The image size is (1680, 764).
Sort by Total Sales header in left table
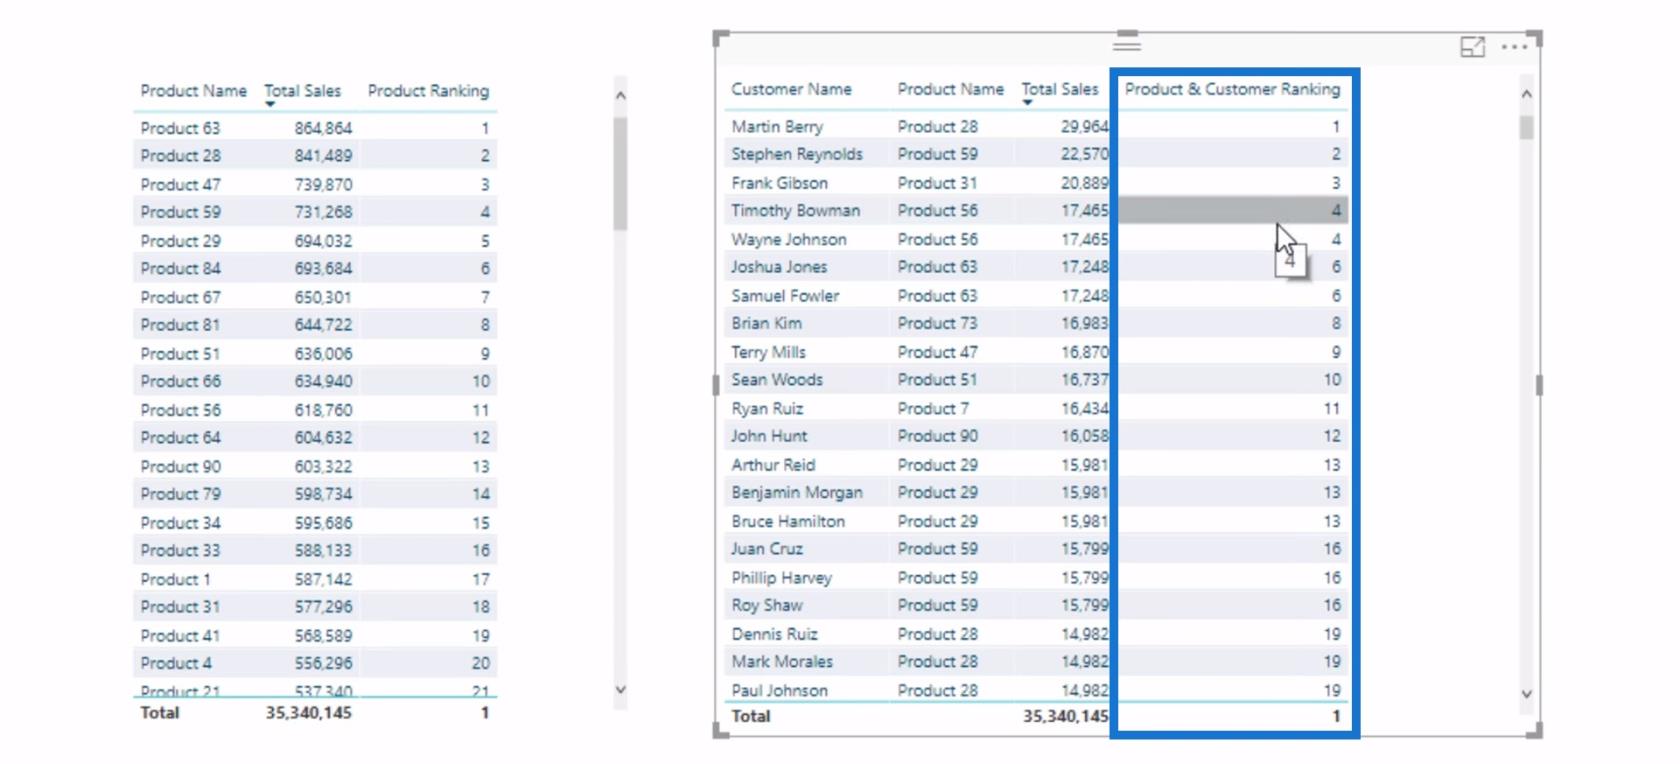coord(302,91)
